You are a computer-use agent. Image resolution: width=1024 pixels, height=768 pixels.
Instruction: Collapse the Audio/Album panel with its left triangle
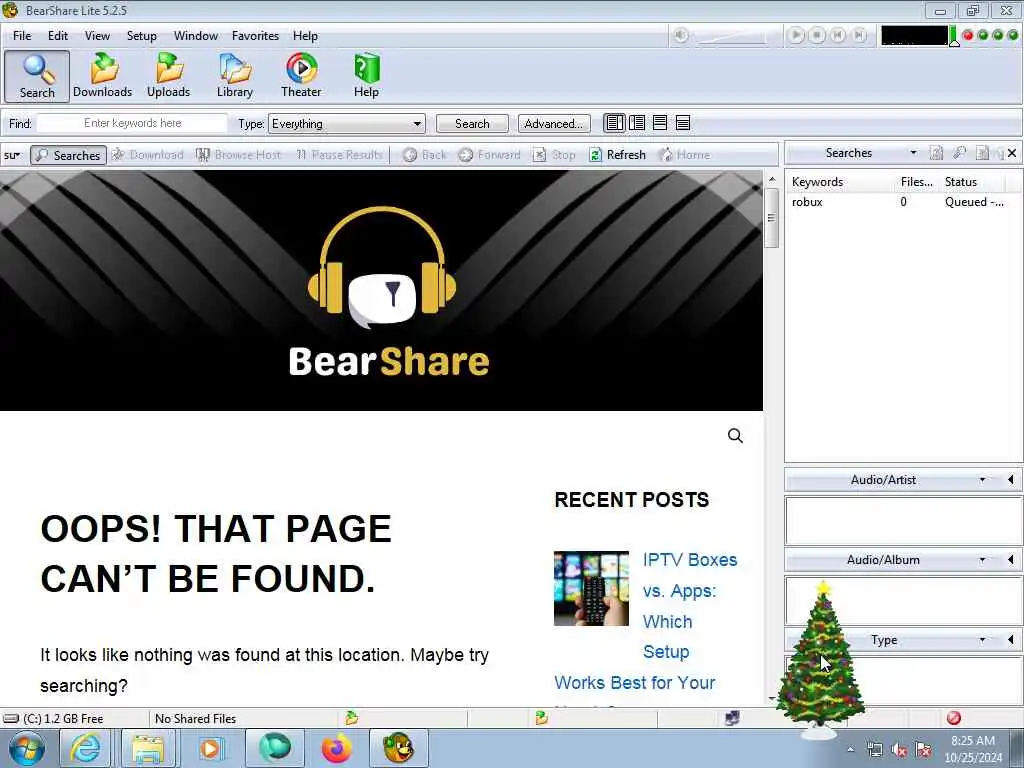(x=1011, y=560)
